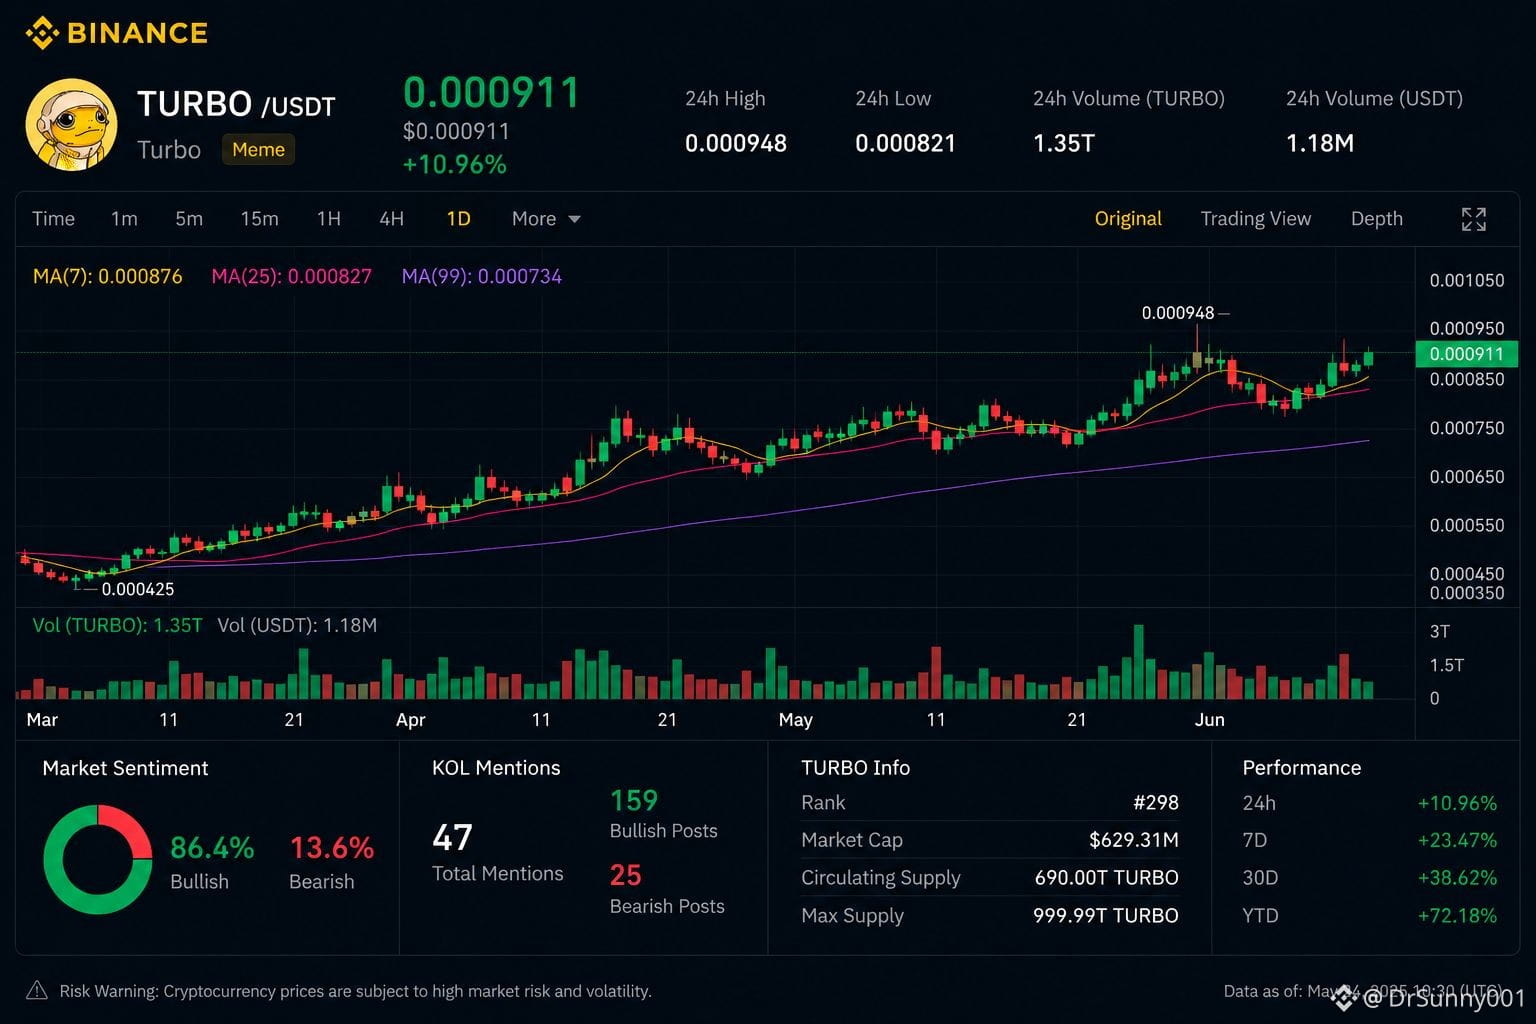Click the KOL Mentions heading
This screenshot has height=1024, width=1536.
496,768
